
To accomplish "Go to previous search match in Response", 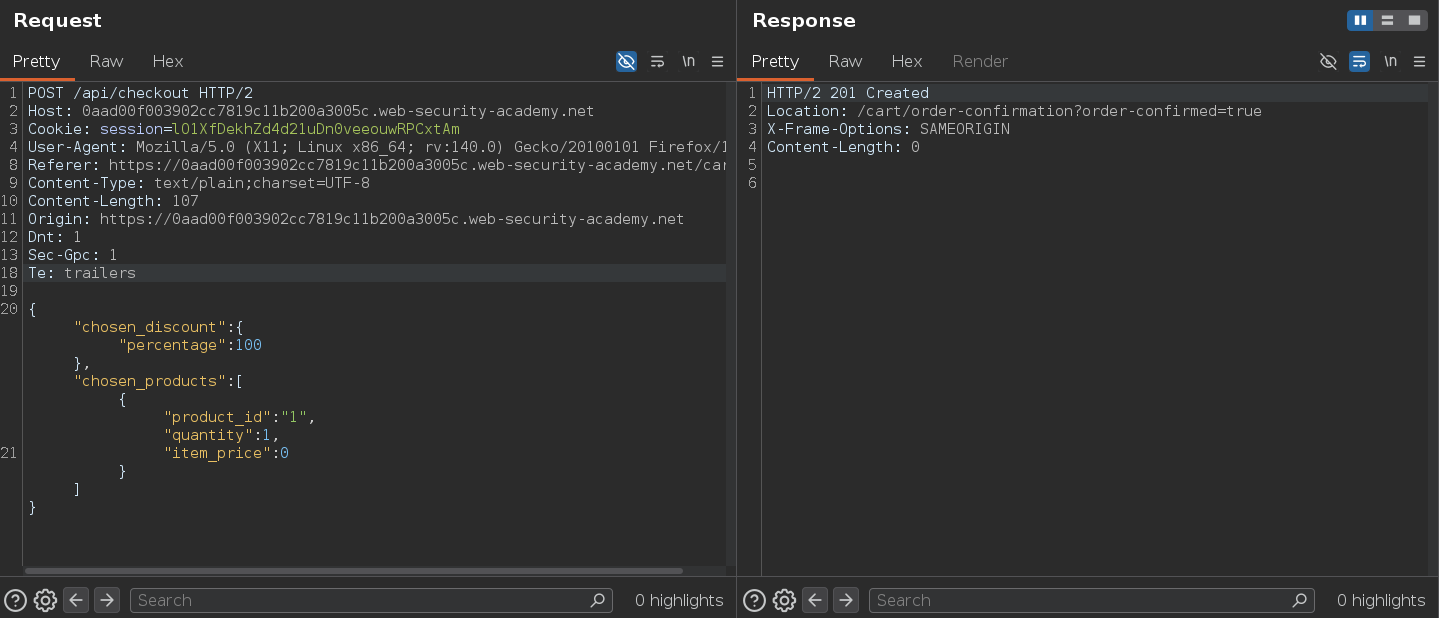I will point(815,600).
